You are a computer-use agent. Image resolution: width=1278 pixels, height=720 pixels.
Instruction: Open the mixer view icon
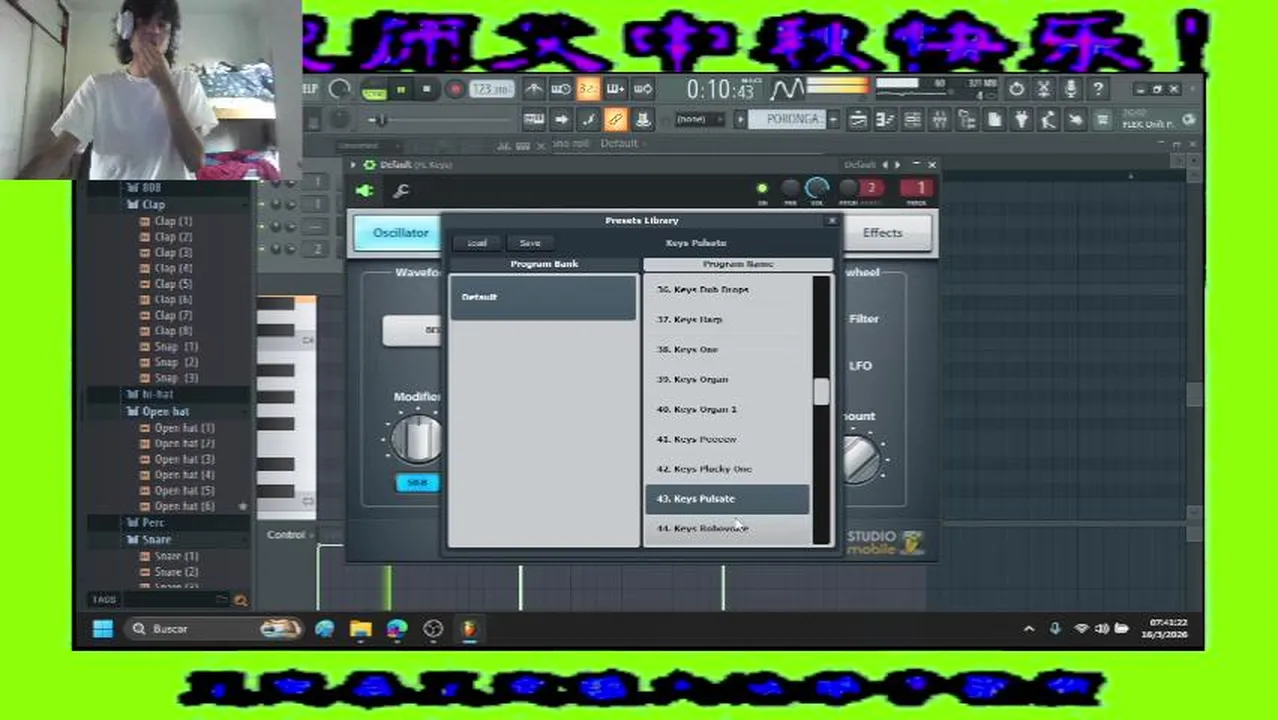click(x=939, y=120)
